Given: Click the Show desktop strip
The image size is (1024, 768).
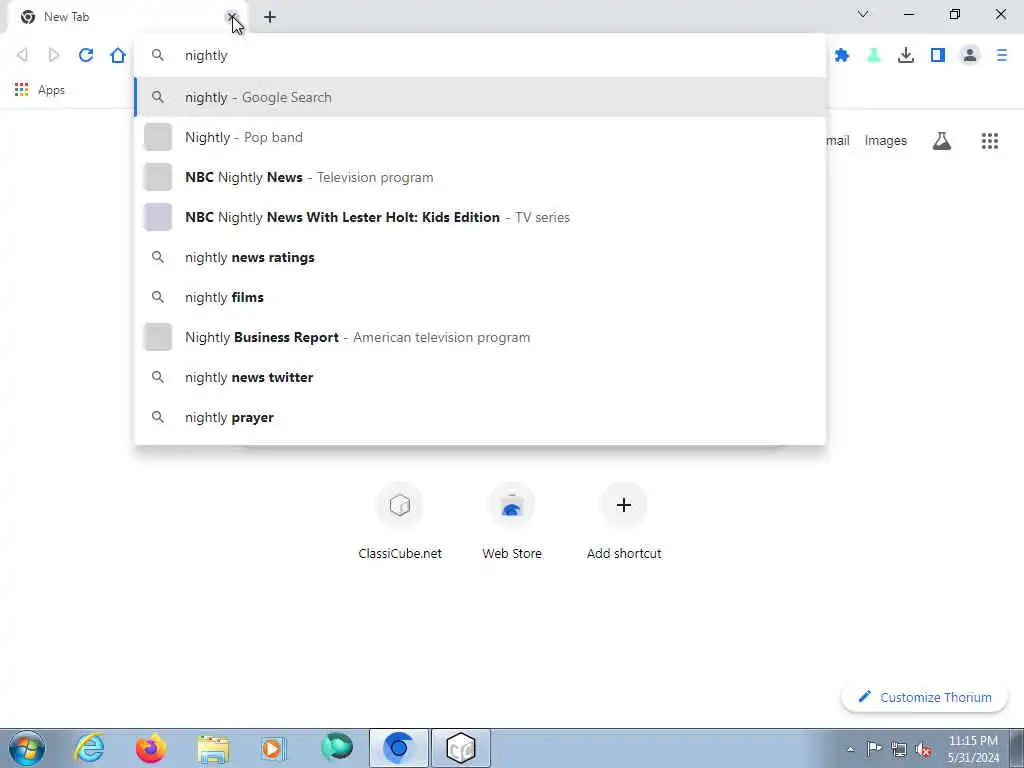Looking at the screenshot, I should coord(1017,748).
